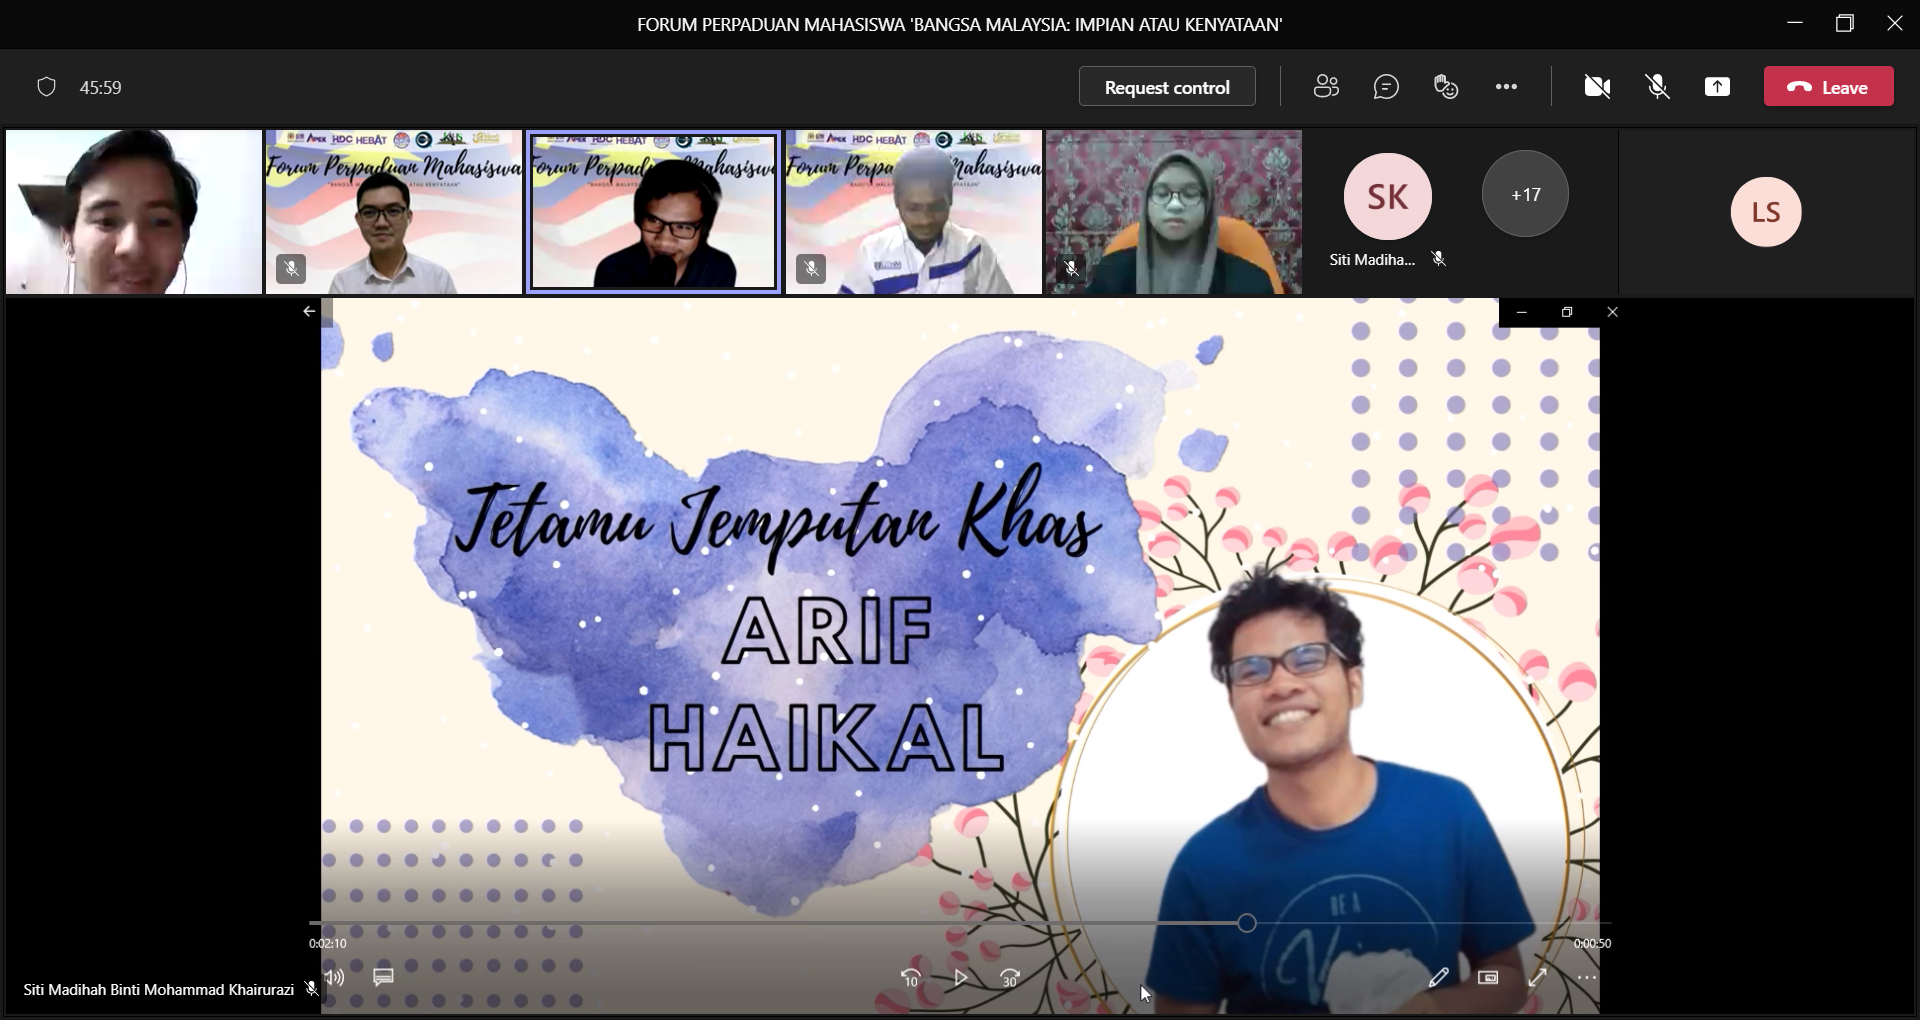Open the reactions and raise hand menu
The height and width of the screenshot is (1020, 1920).
pos(1446,87)
